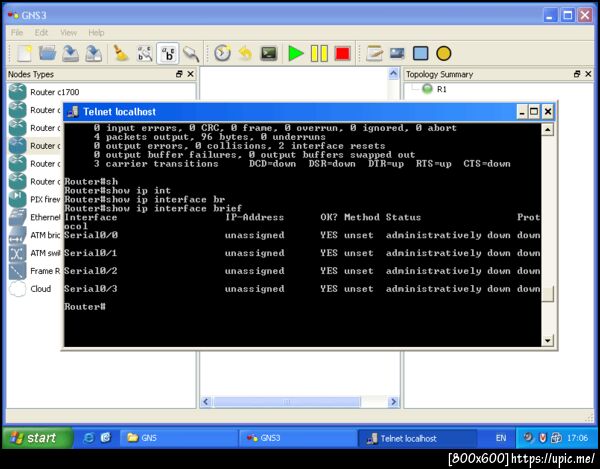The width and height of the screenshot is (600, 469).
Task: Click the canvas horizontal scrollbar thumb
Action: [x=286, y=402]
